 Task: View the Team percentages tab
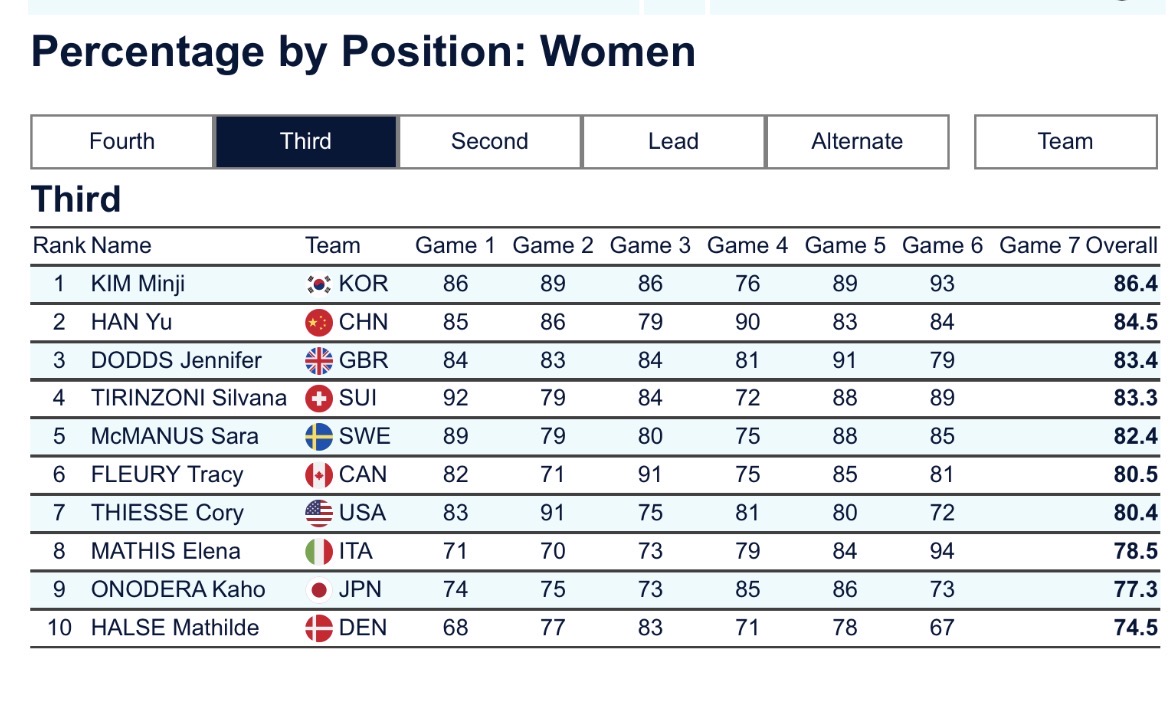click(x=1065, y=142)
